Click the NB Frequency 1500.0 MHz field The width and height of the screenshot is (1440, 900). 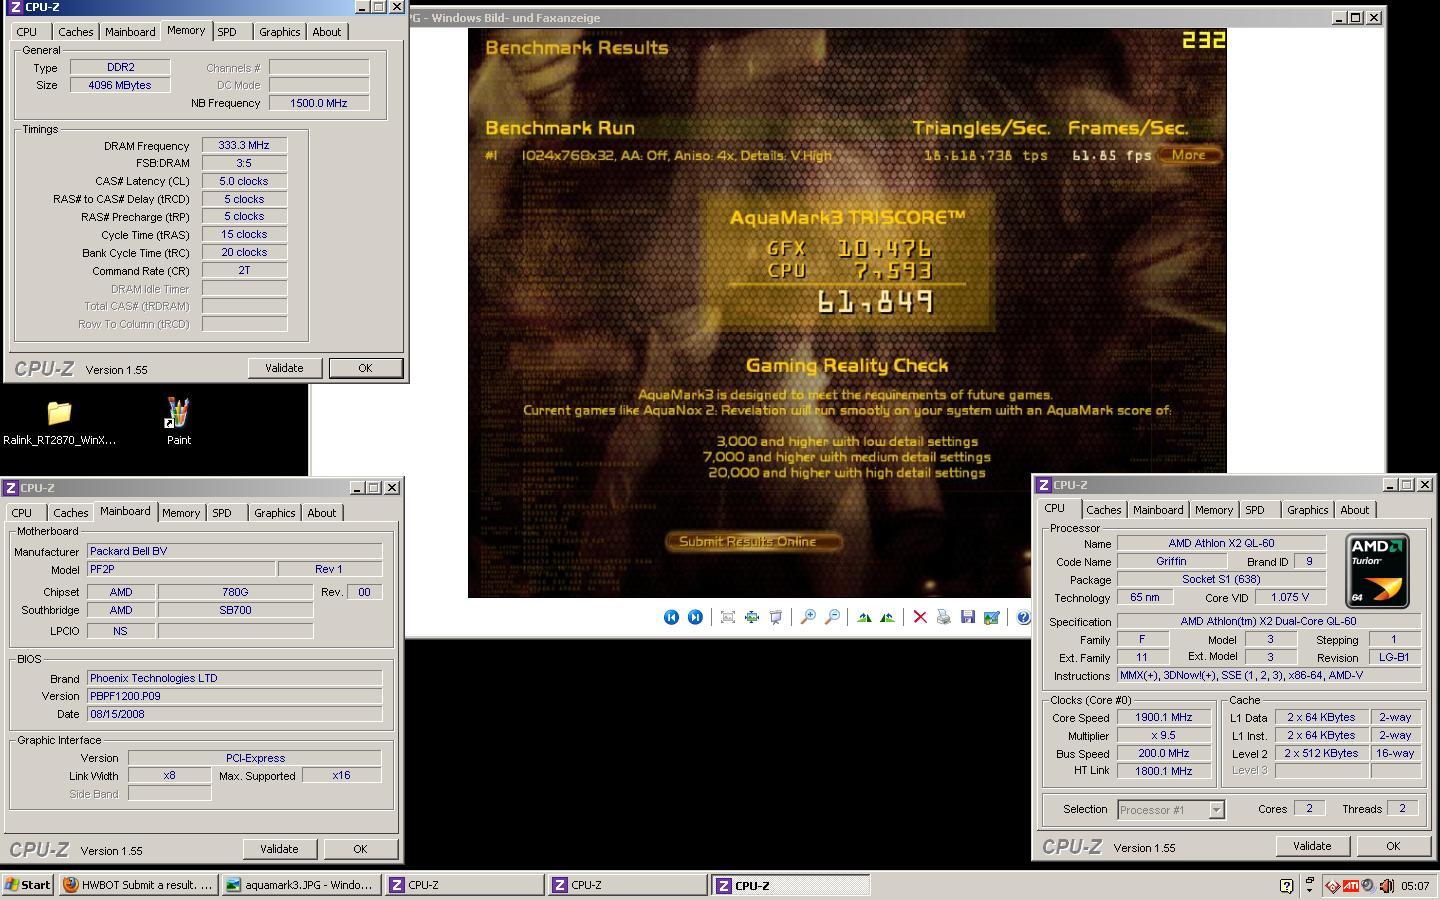[319, 103]
